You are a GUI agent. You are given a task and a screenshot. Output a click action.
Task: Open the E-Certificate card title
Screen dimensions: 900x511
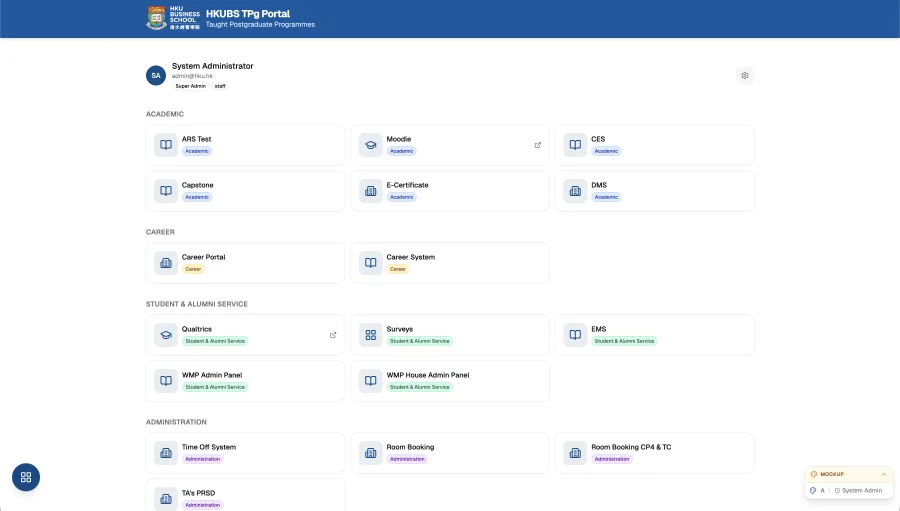tap(408, 185)
